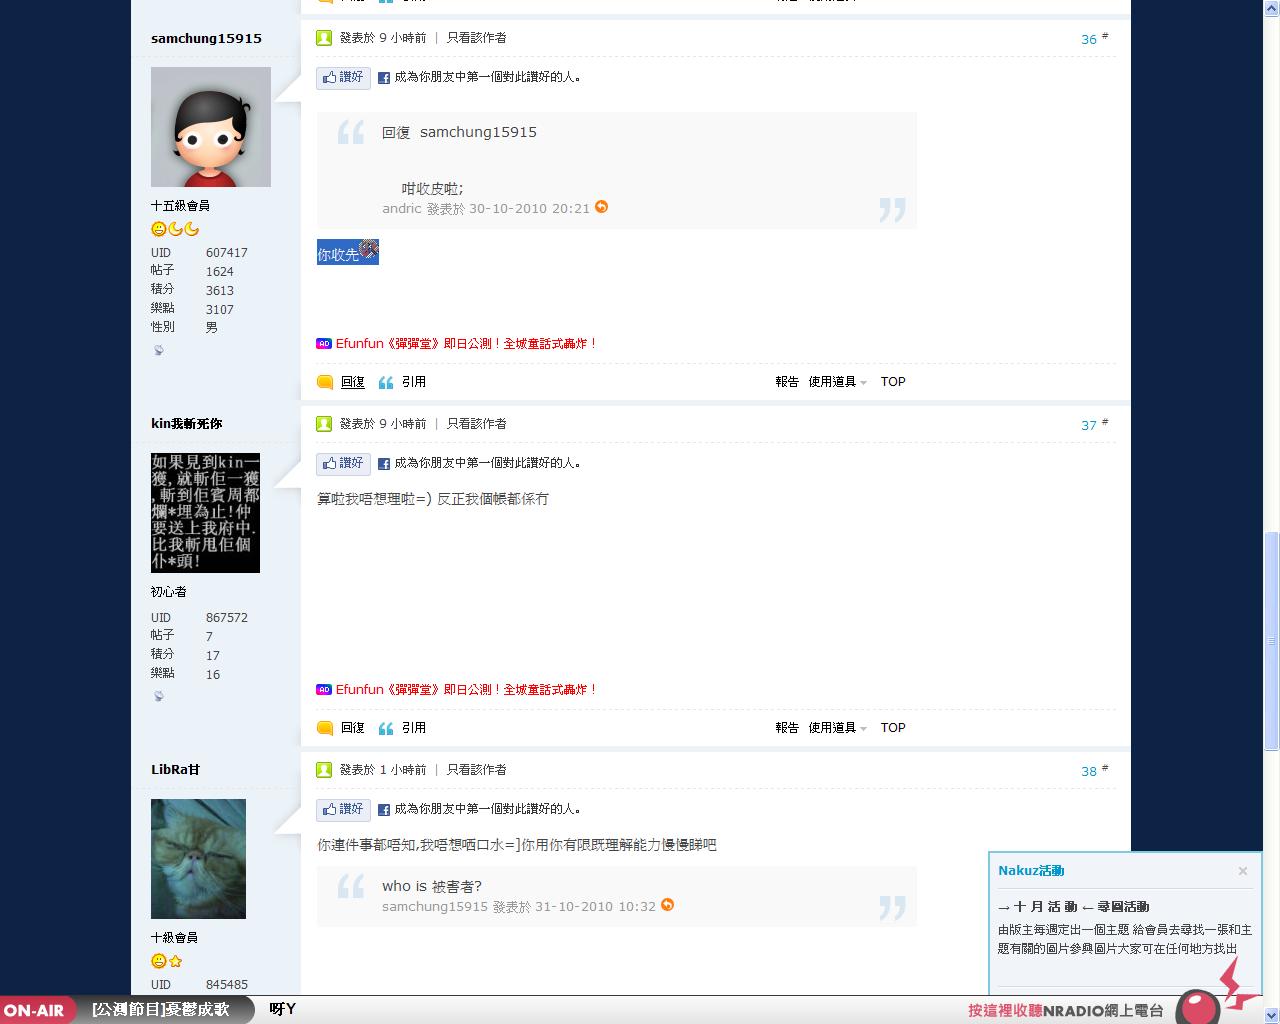Open 使用道具 dropdown in post 37
Screen dimensions: 1280x1024
(837, 728)
